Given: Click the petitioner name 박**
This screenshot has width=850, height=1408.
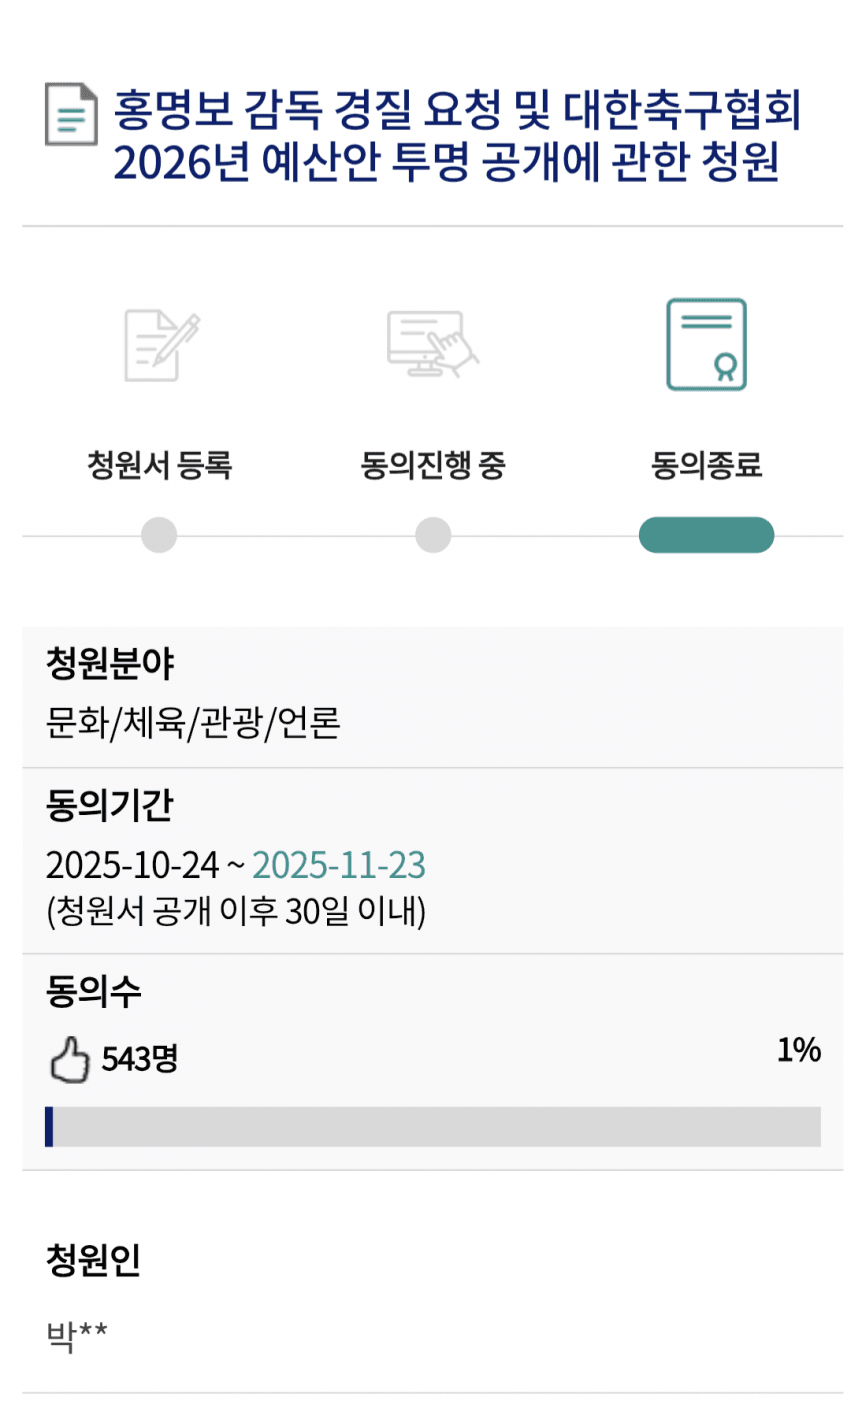Looking at the screenshot, I should (77, 1335).
